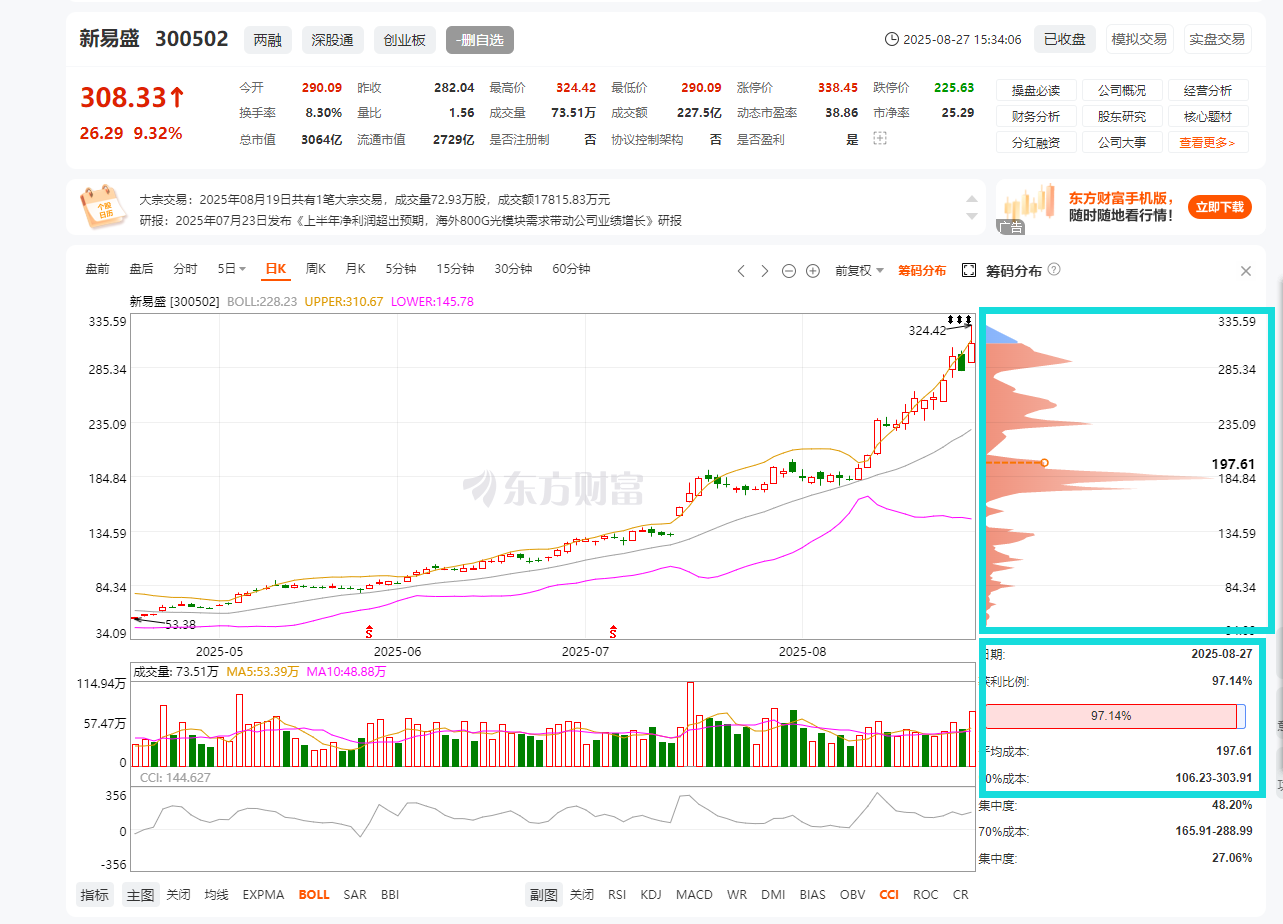This screenshot has height=924, width=1283.
Task: Open 财务分析 link
Action: [1036, 116]
